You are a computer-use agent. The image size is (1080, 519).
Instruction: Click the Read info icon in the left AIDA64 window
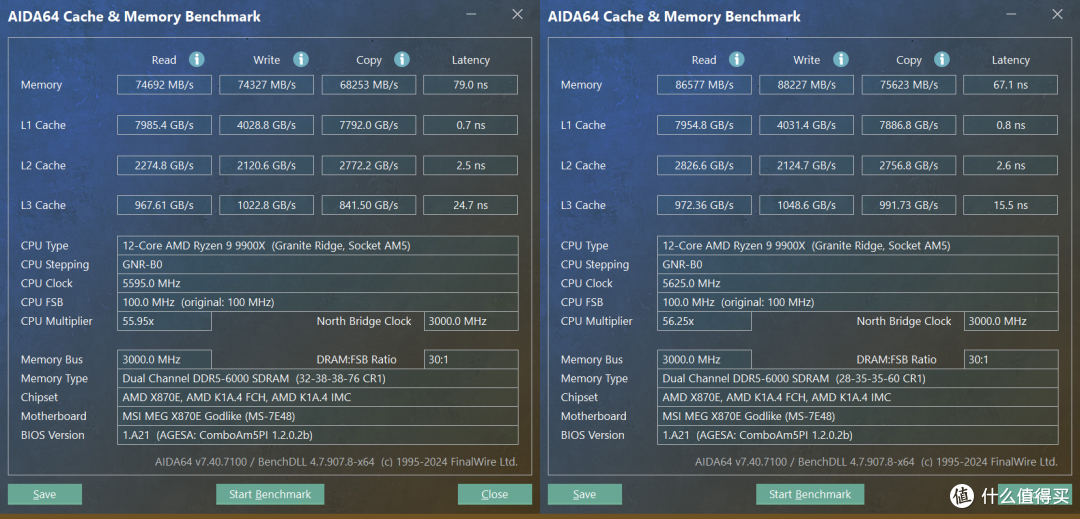(196, 59)
